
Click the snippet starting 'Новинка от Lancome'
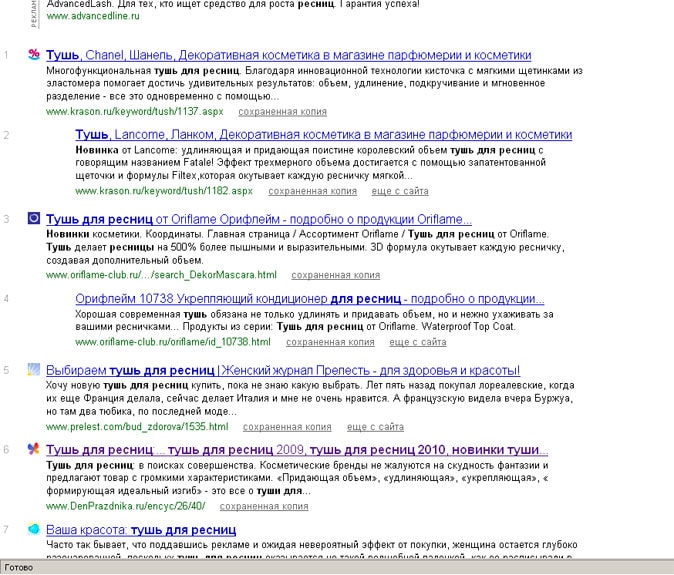pos(311,163)
